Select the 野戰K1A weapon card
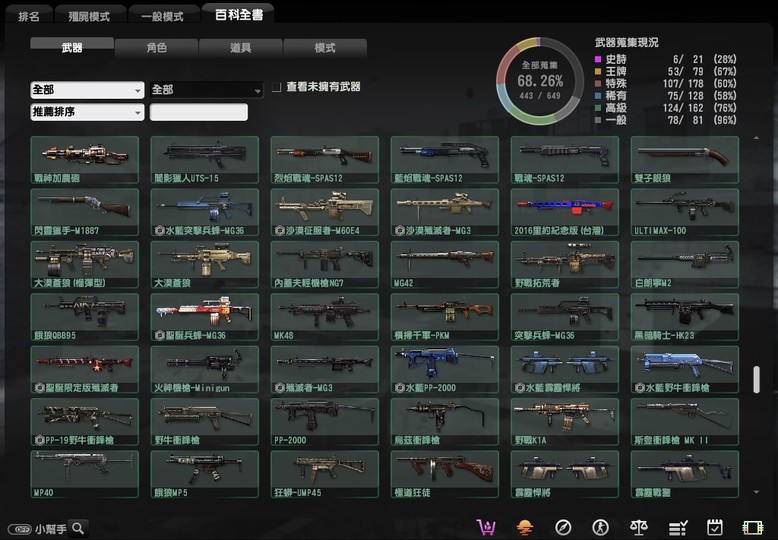The height and width of the screenshot is (540, 778). click(x=565, y=422)
